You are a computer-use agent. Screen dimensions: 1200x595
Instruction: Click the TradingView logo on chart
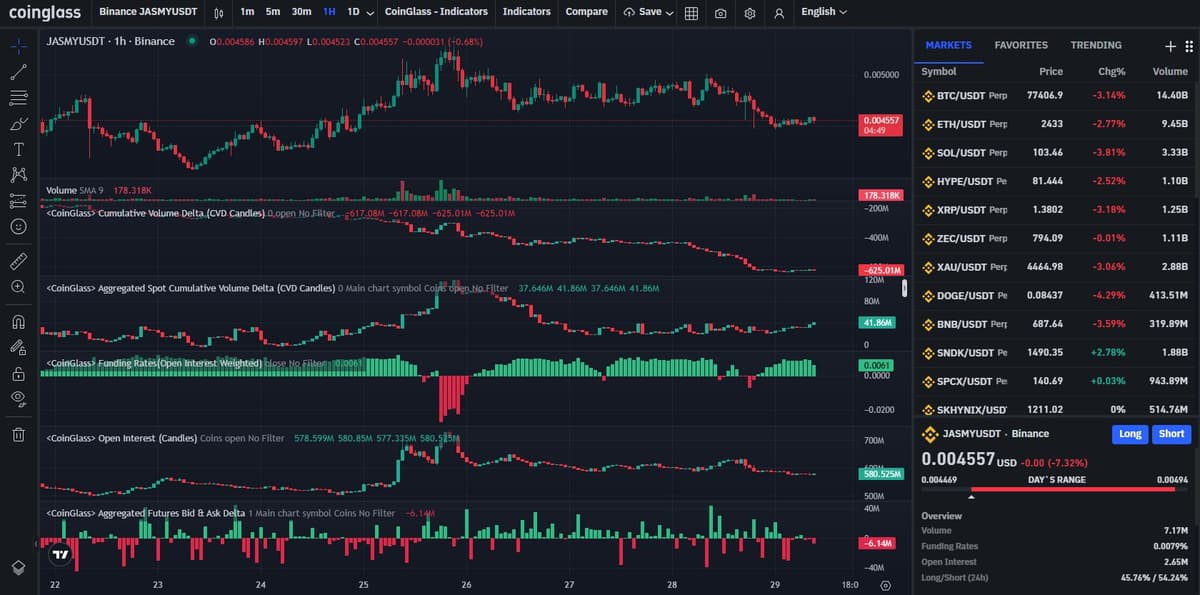point(60,553)
